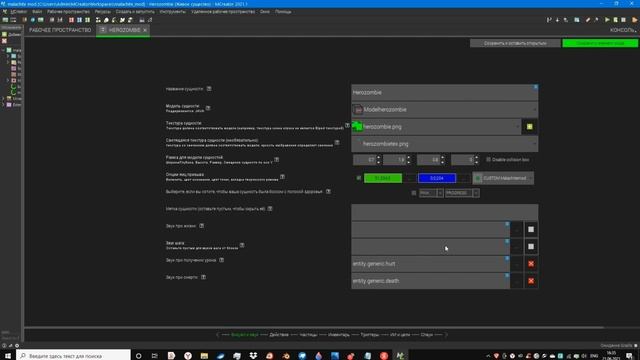This screenshot has width=640, height=360.
Task: Click the Windows taskbar search box
Action: [73, 356]
